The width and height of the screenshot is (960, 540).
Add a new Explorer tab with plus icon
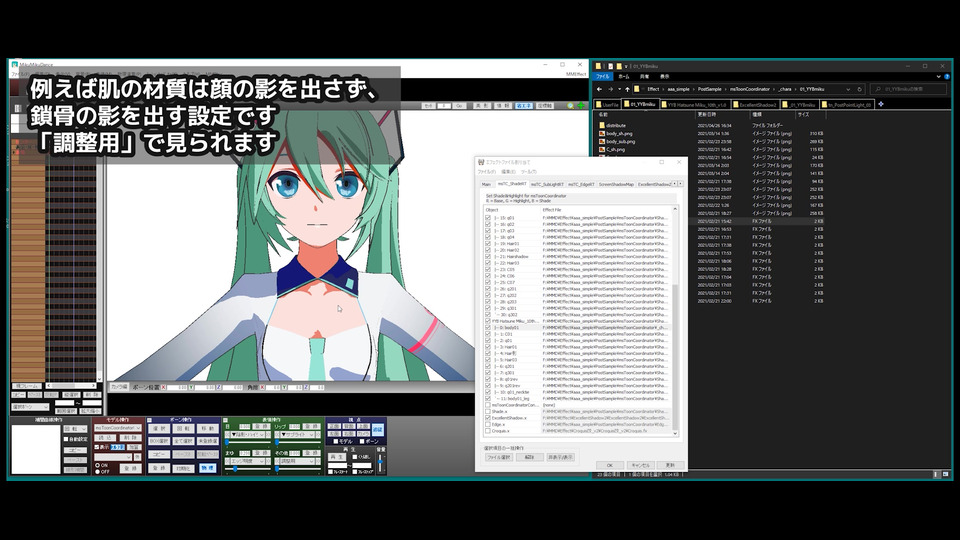point(881,104)
